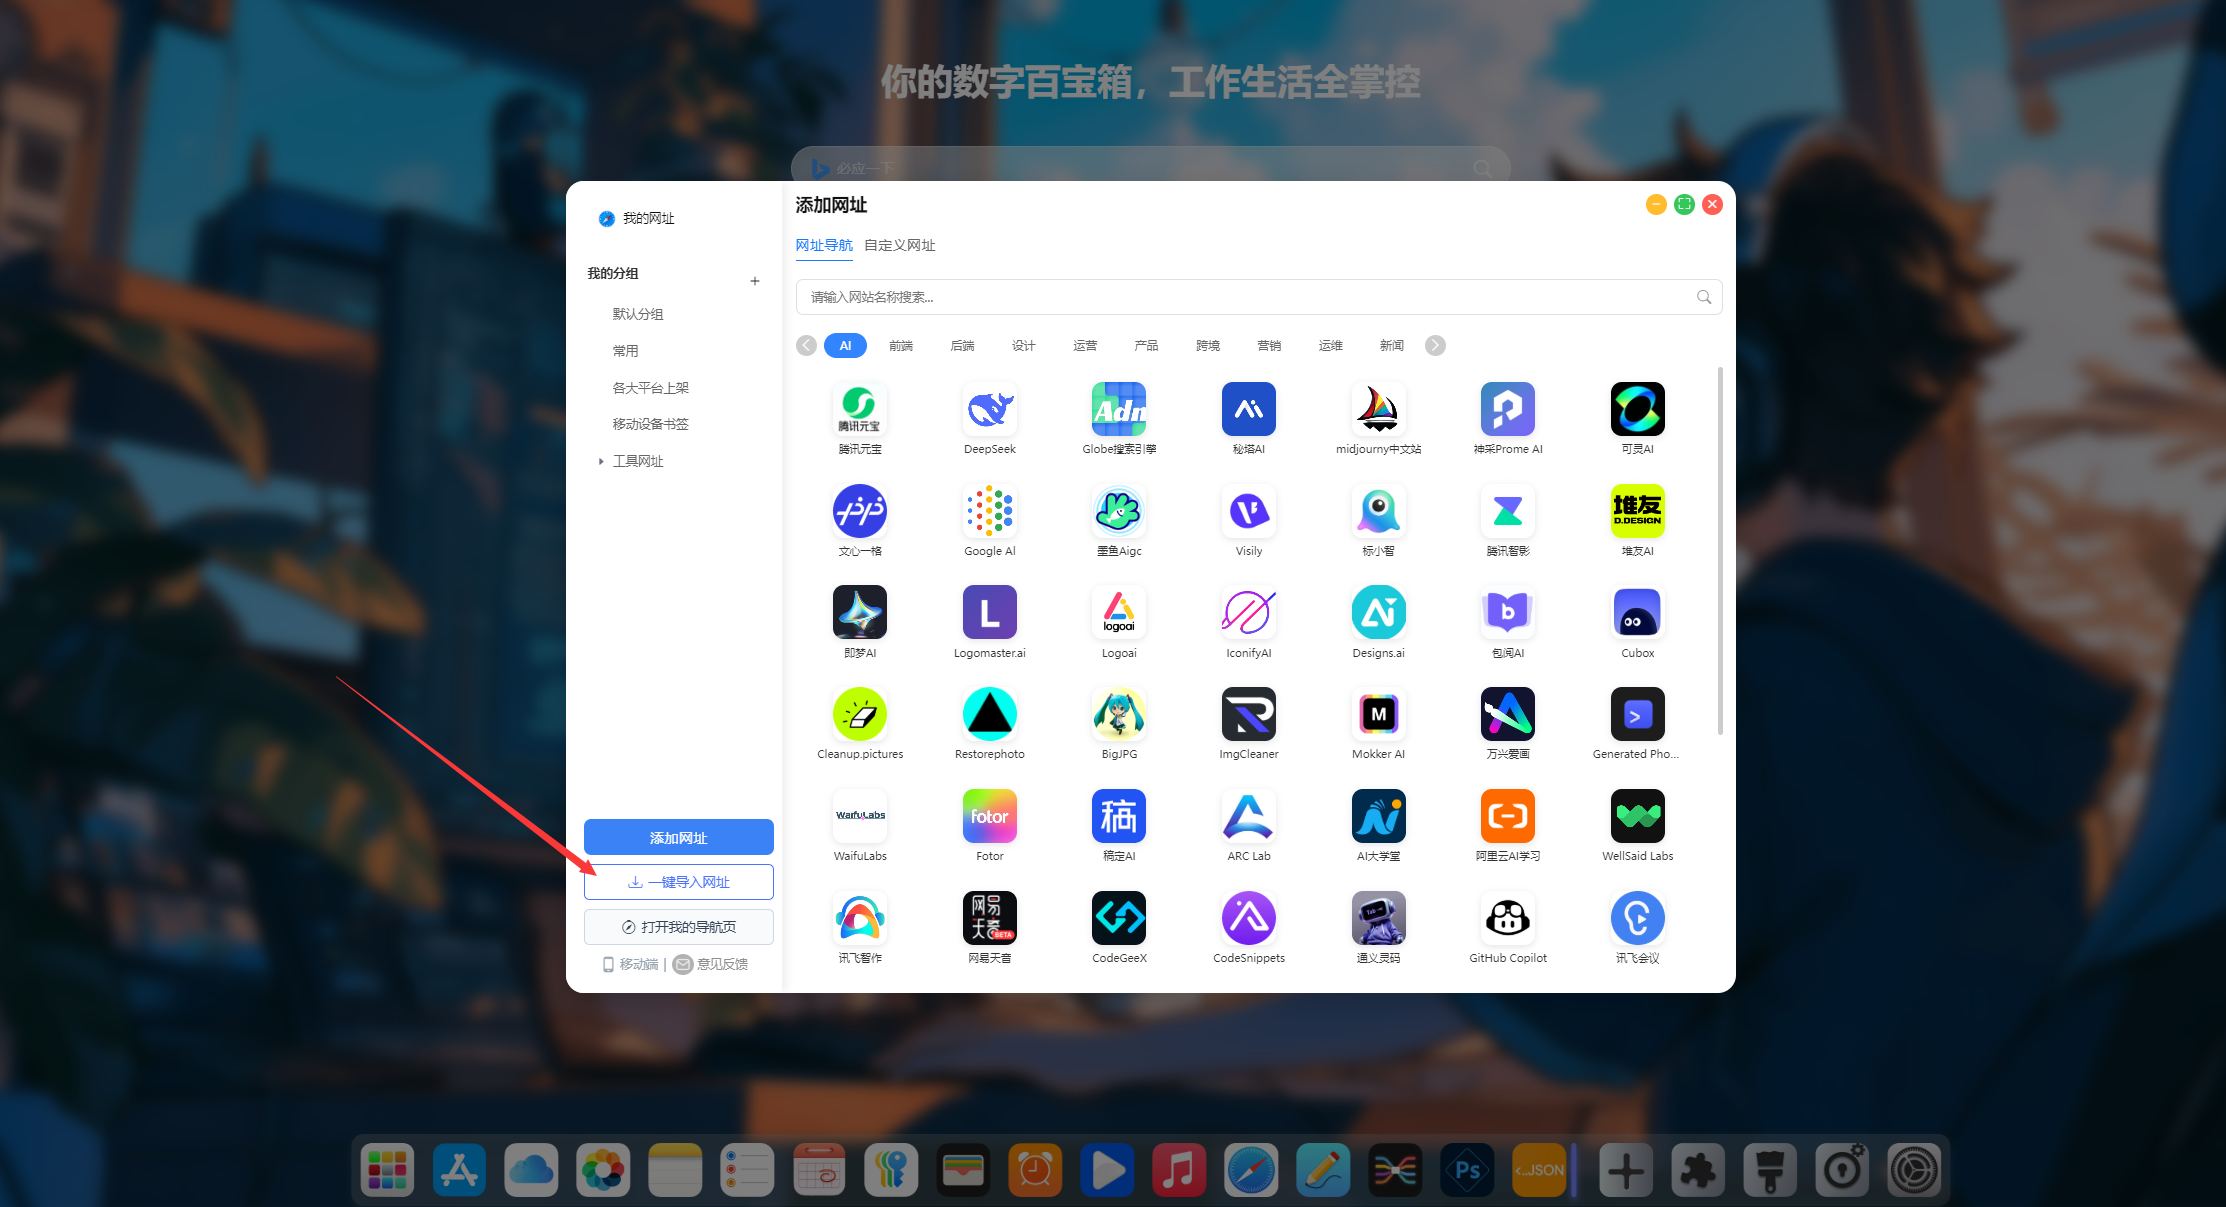Image resolution: width=2226 pixels, height=1207 pixels.
Task: Select the 各大平台上架 group
Action: tap(651, 388)
